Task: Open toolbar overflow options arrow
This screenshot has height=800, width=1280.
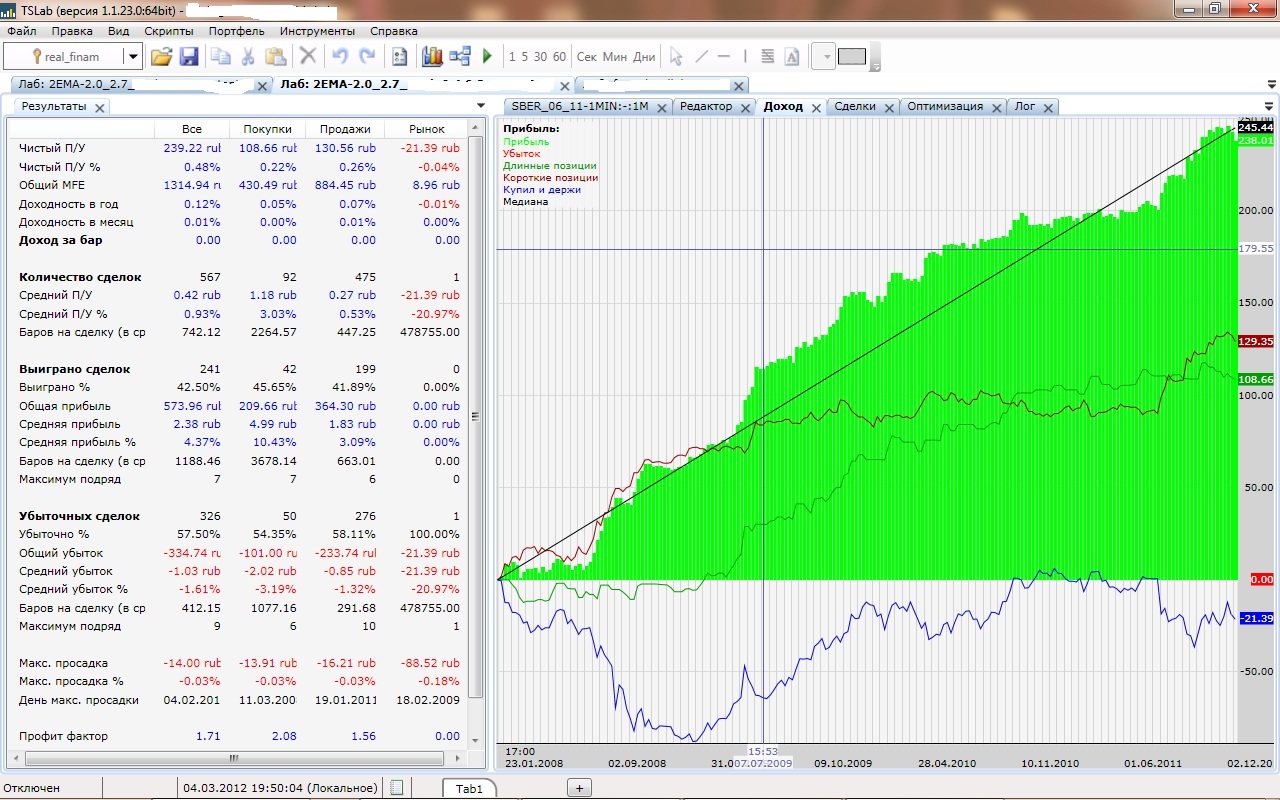Action: point(875,66)
